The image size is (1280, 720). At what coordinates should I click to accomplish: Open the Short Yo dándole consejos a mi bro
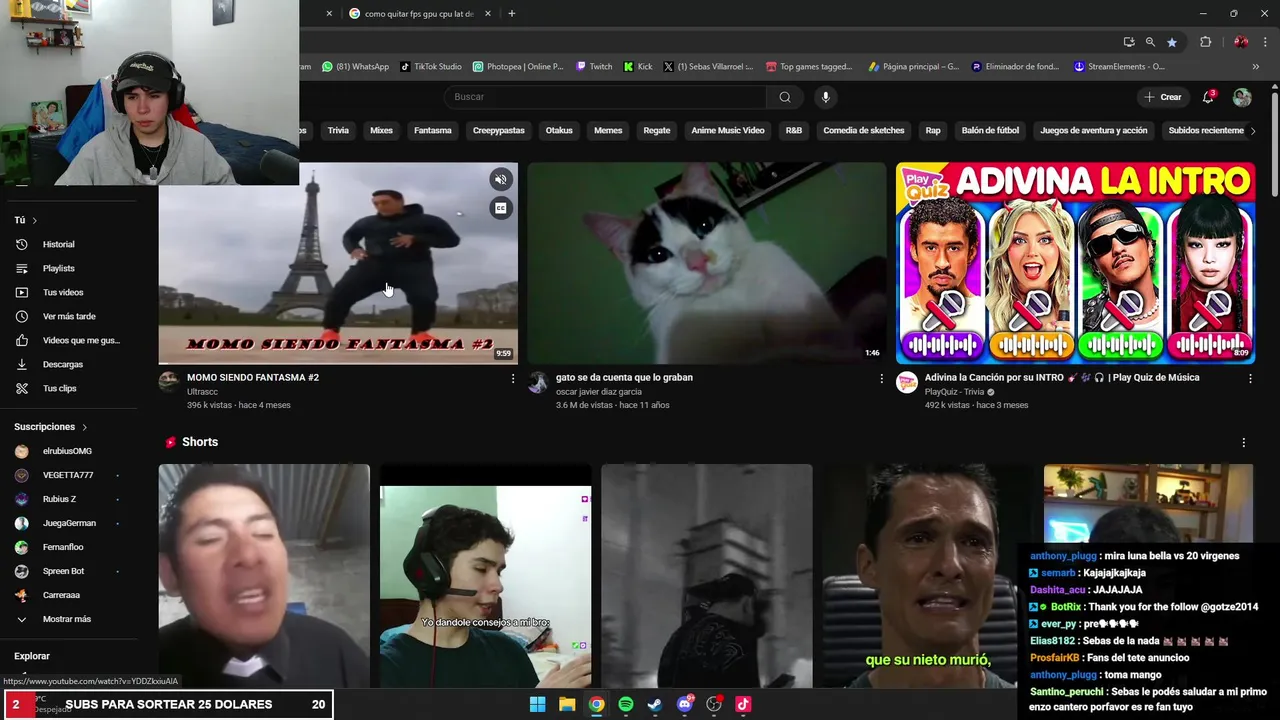tap(485, 576)
